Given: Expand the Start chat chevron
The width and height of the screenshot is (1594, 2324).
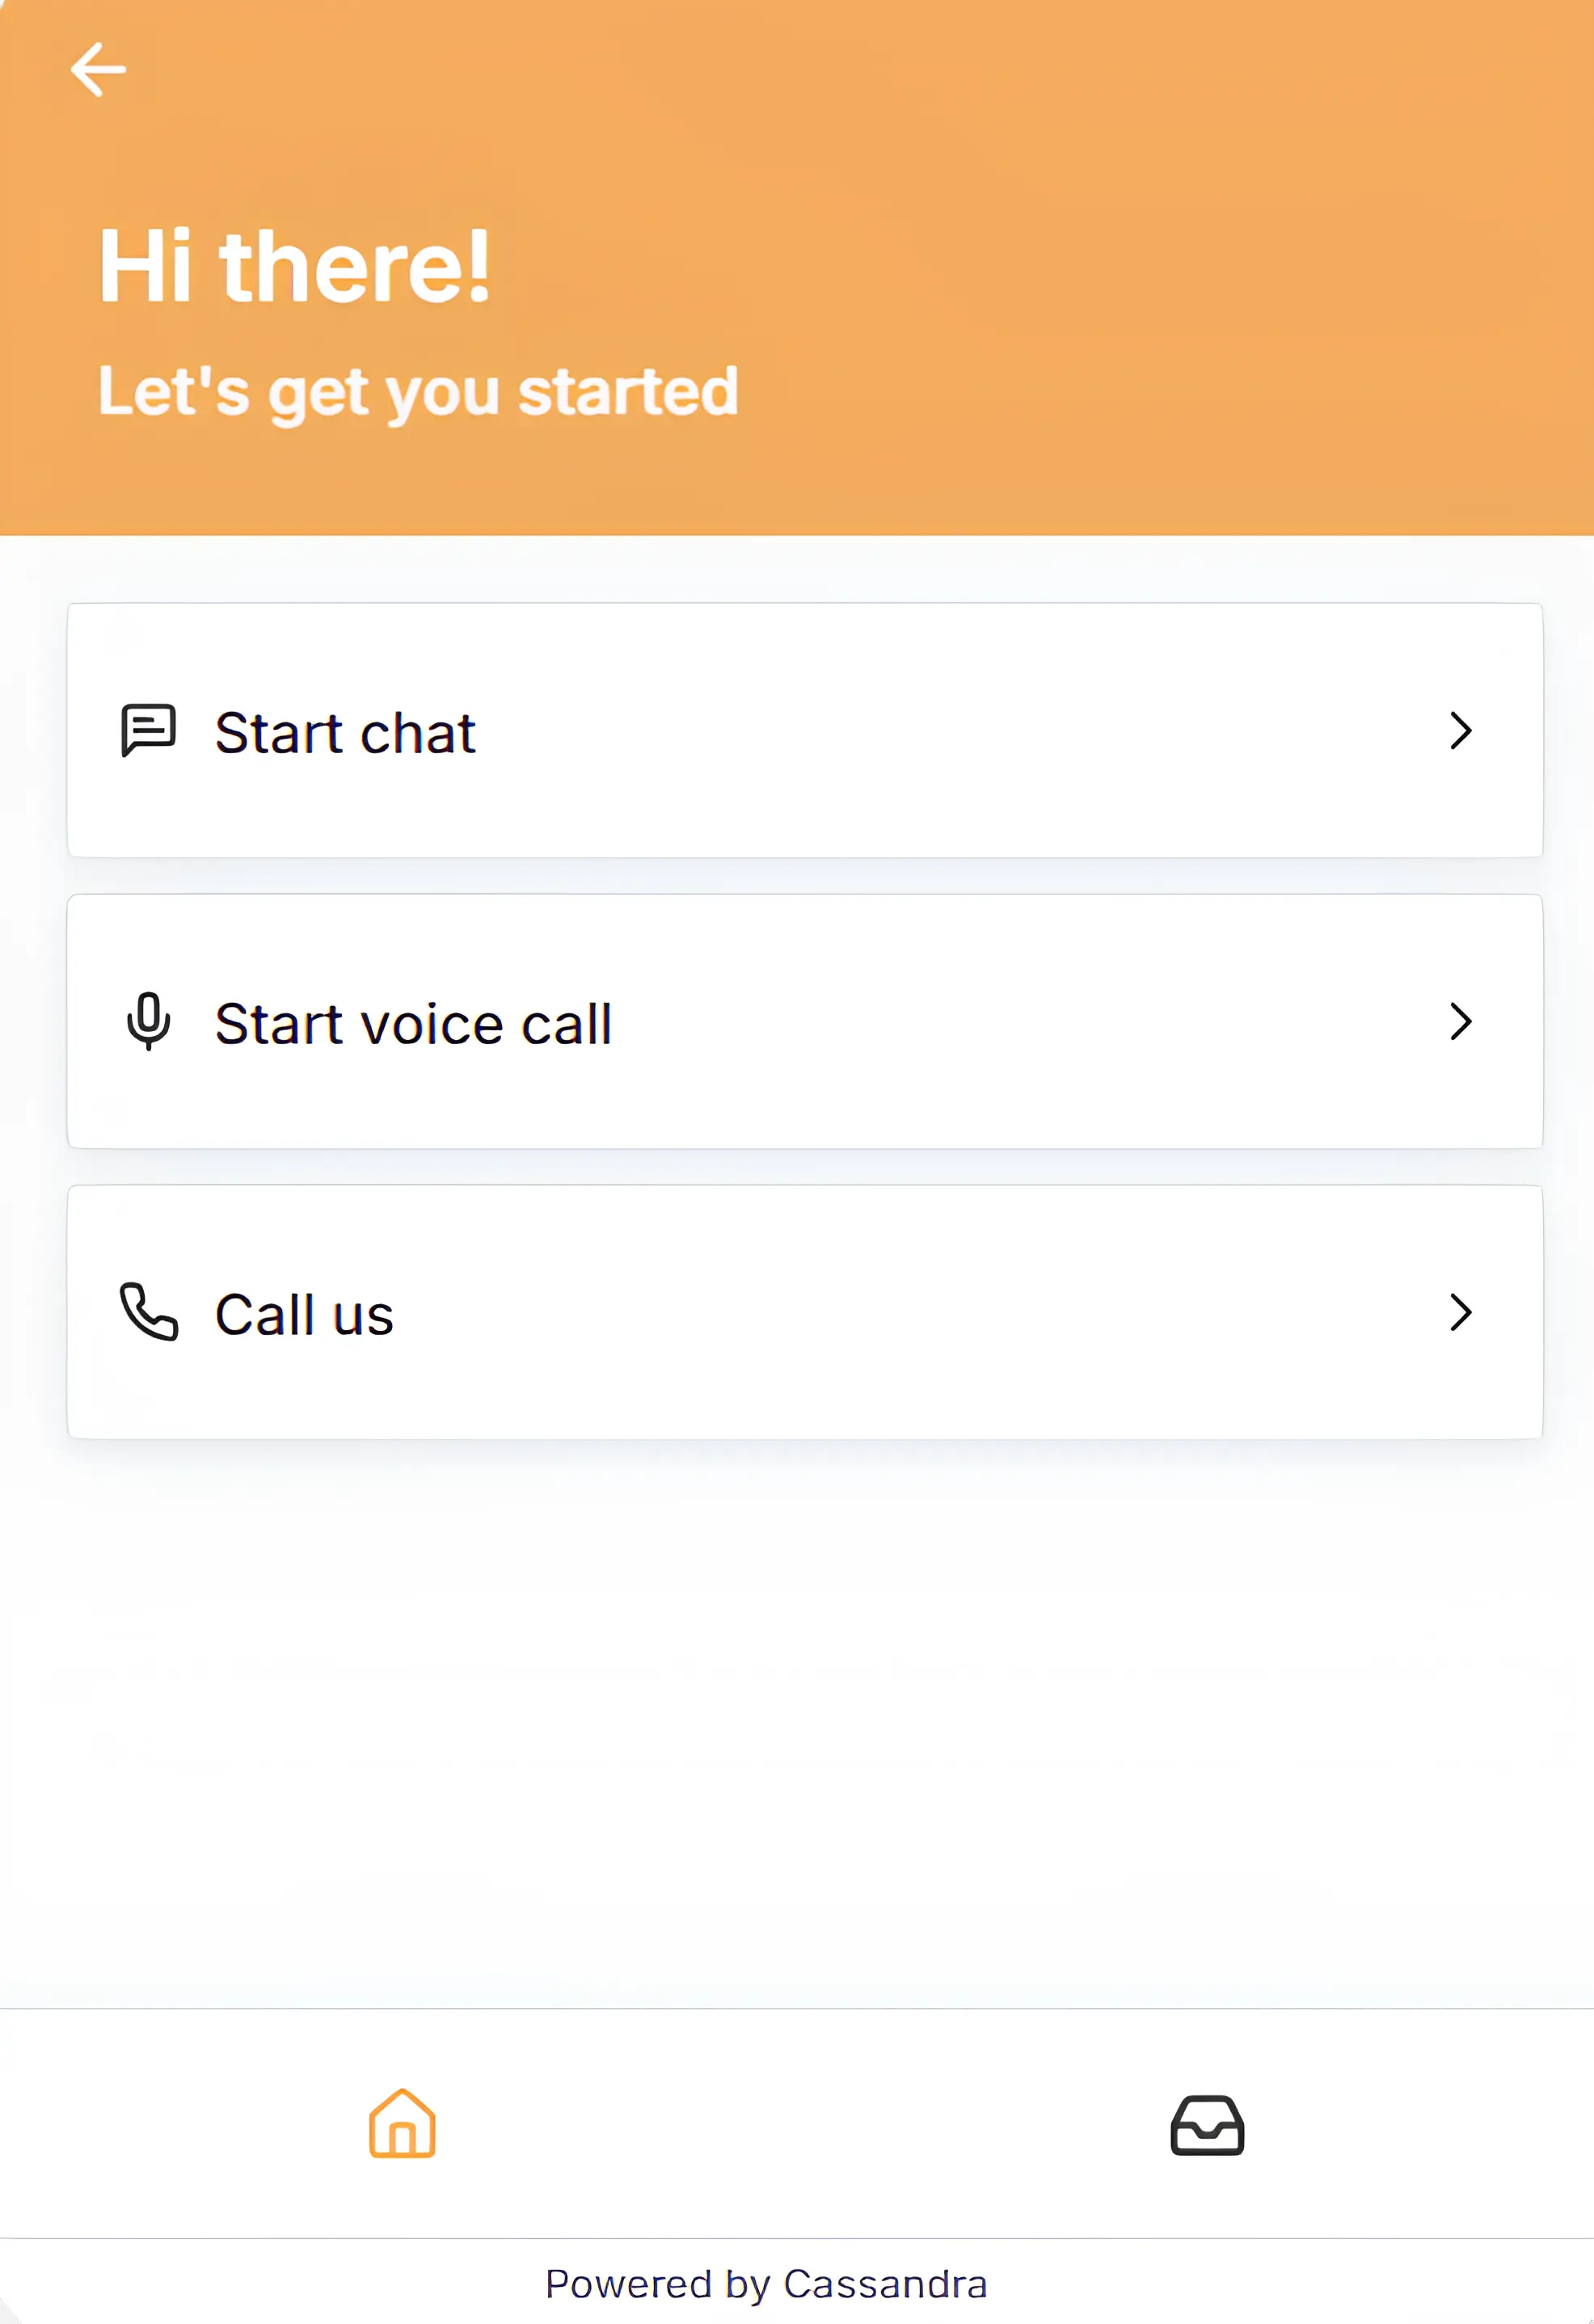Looking at the screenshot, I should [1461, 731].
